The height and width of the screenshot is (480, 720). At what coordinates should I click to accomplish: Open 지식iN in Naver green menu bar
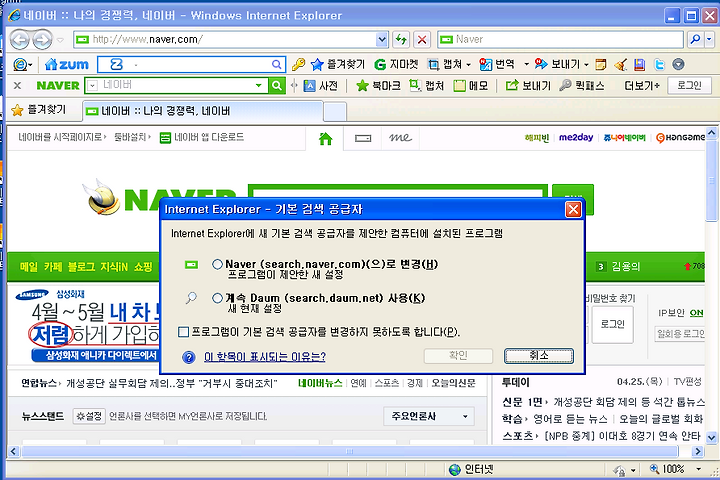114,267
